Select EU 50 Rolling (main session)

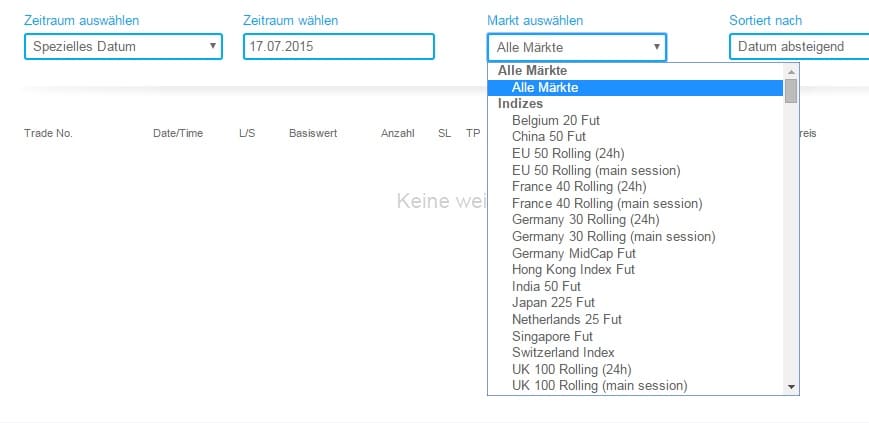tap(595, 170)
